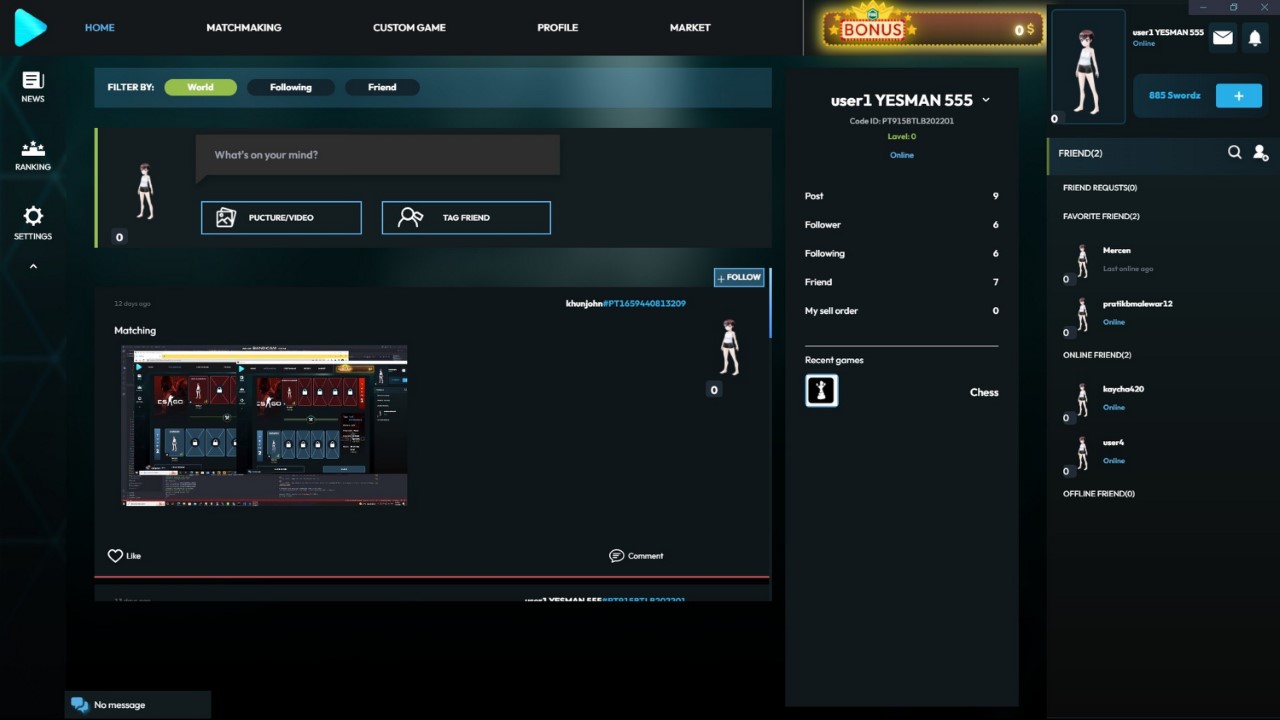Click the Picture/Video upload button

281,218
